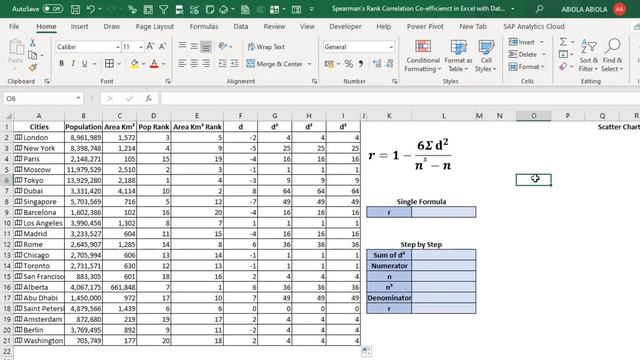Screen dimensions: 640x360
Task: Click the Save icon in quick access toolbar
Action: (x=75, y=9)
